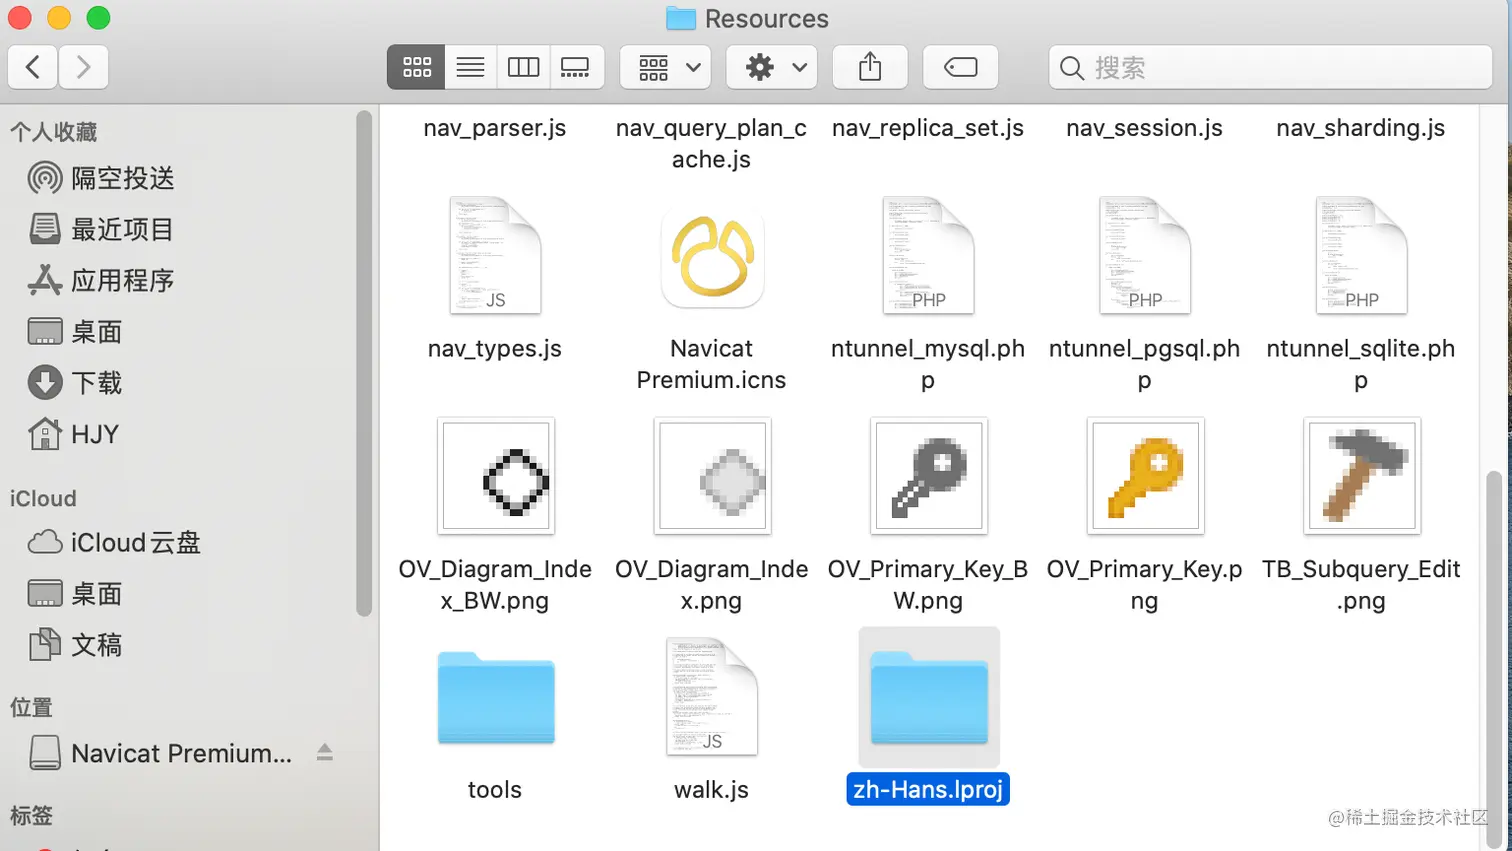Click the nav_parser.js file name
Image resolution: width=1512 pixels, height=851 pixels.
point(495,128)
